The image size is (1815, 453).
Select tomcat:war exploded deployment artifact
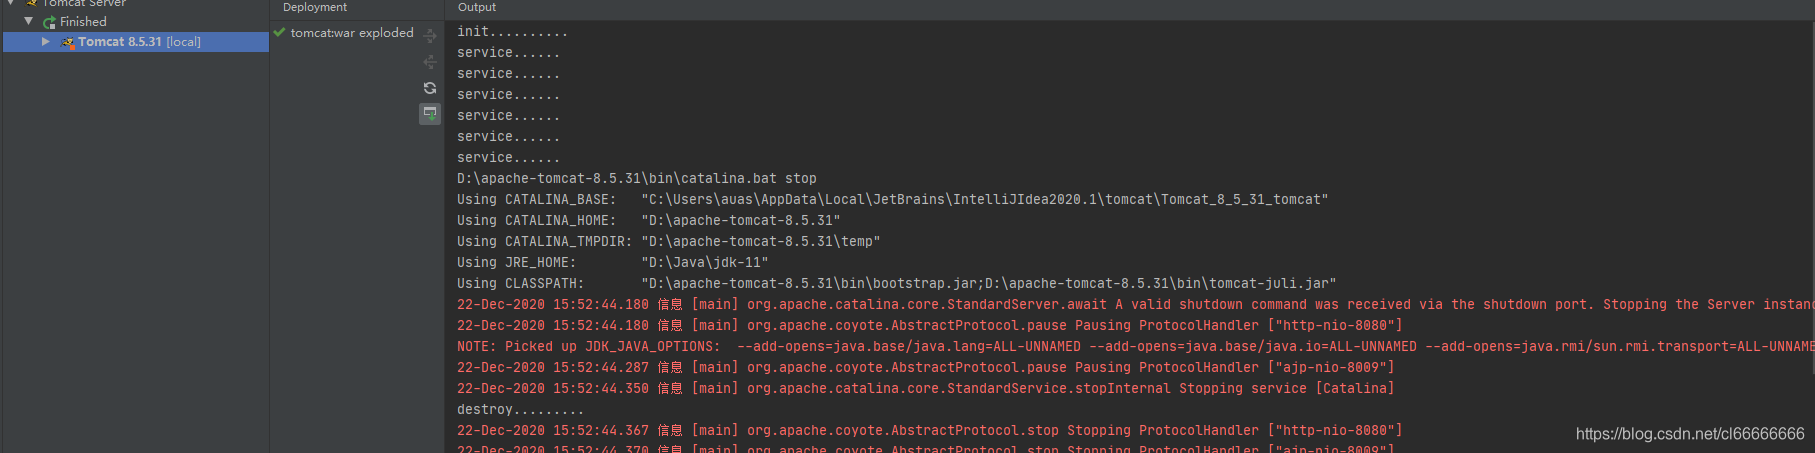click(x=352, y=33)
